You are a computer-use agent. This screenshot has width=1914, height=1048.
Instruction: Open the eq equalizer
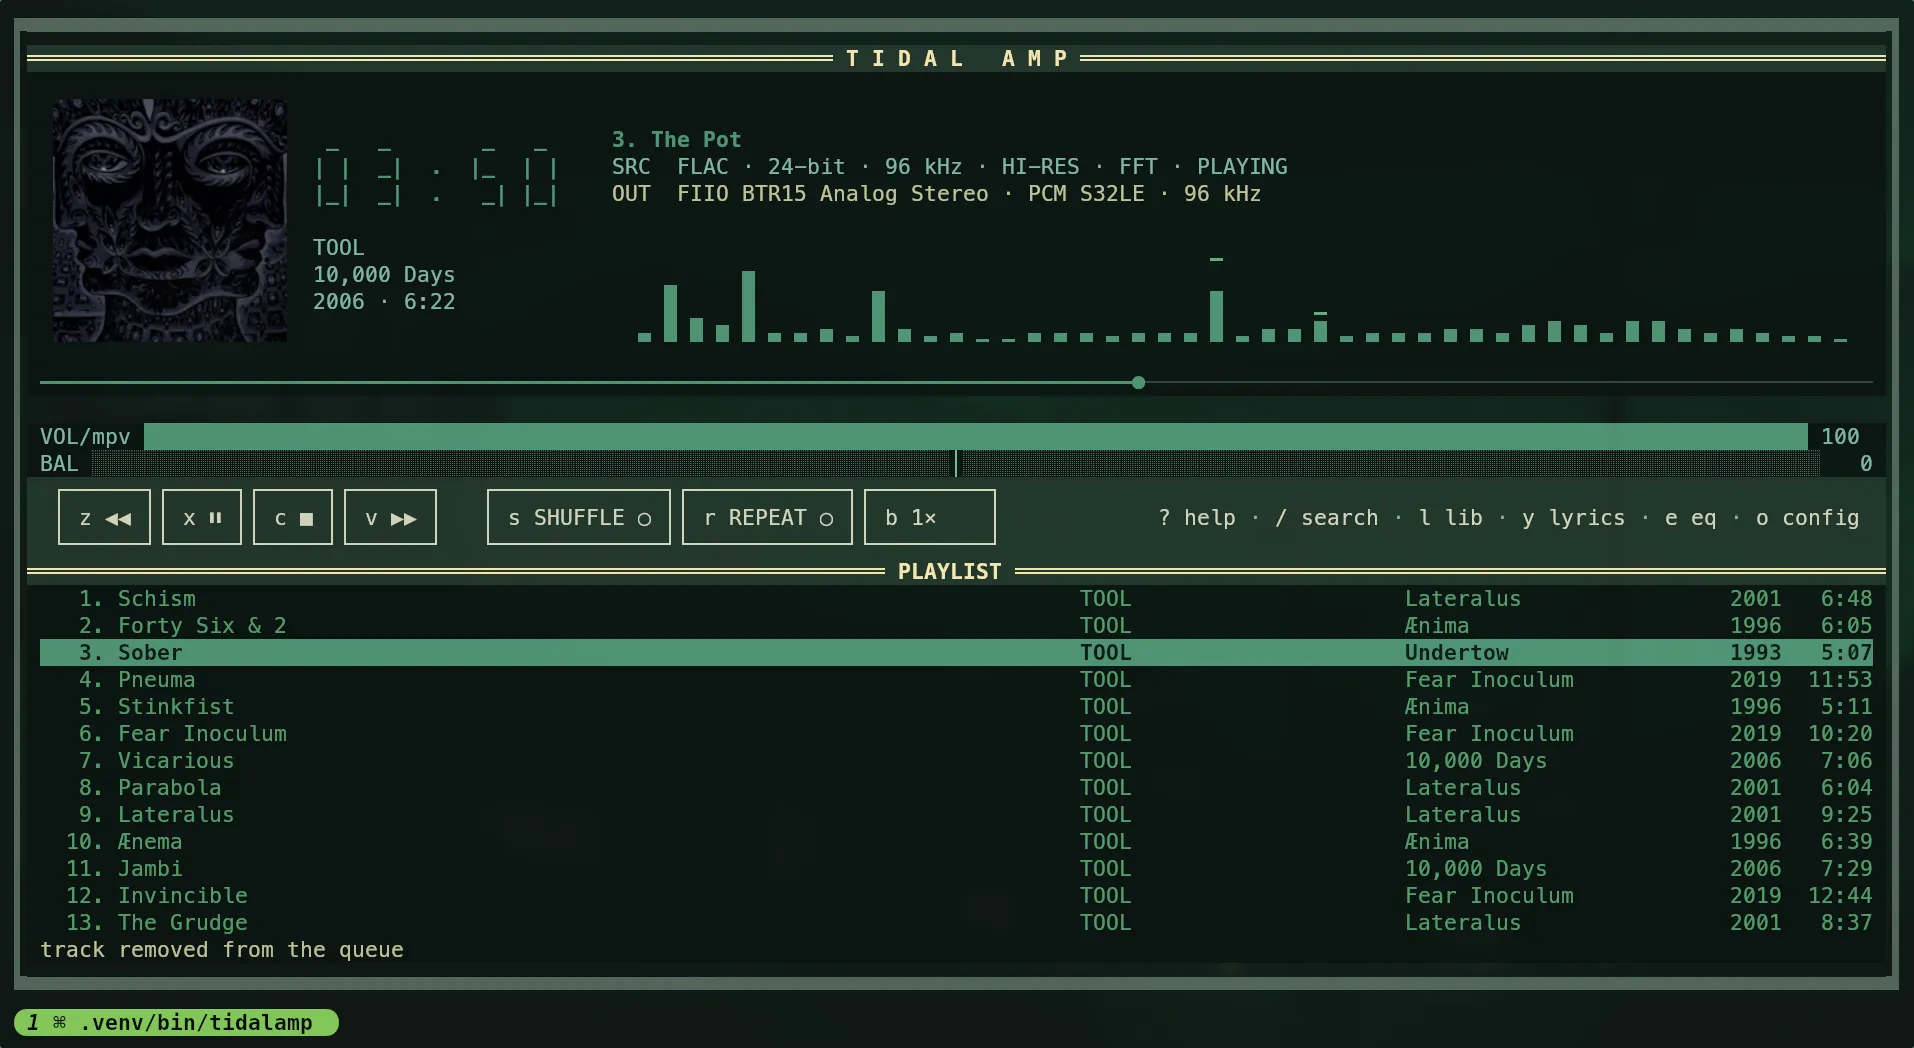[x=1691, y=518]
